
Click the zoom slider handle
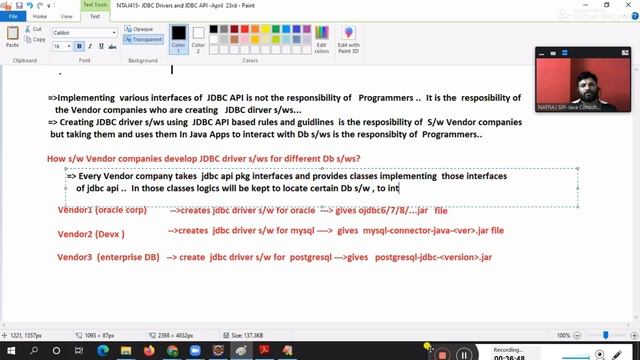point(606,335)
